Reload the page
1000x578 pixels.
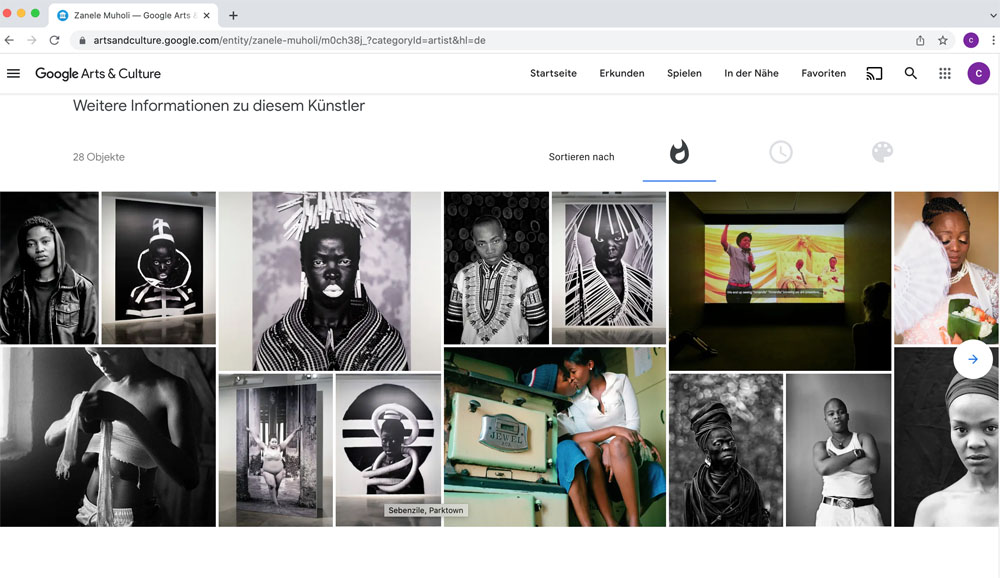(54, 40)
